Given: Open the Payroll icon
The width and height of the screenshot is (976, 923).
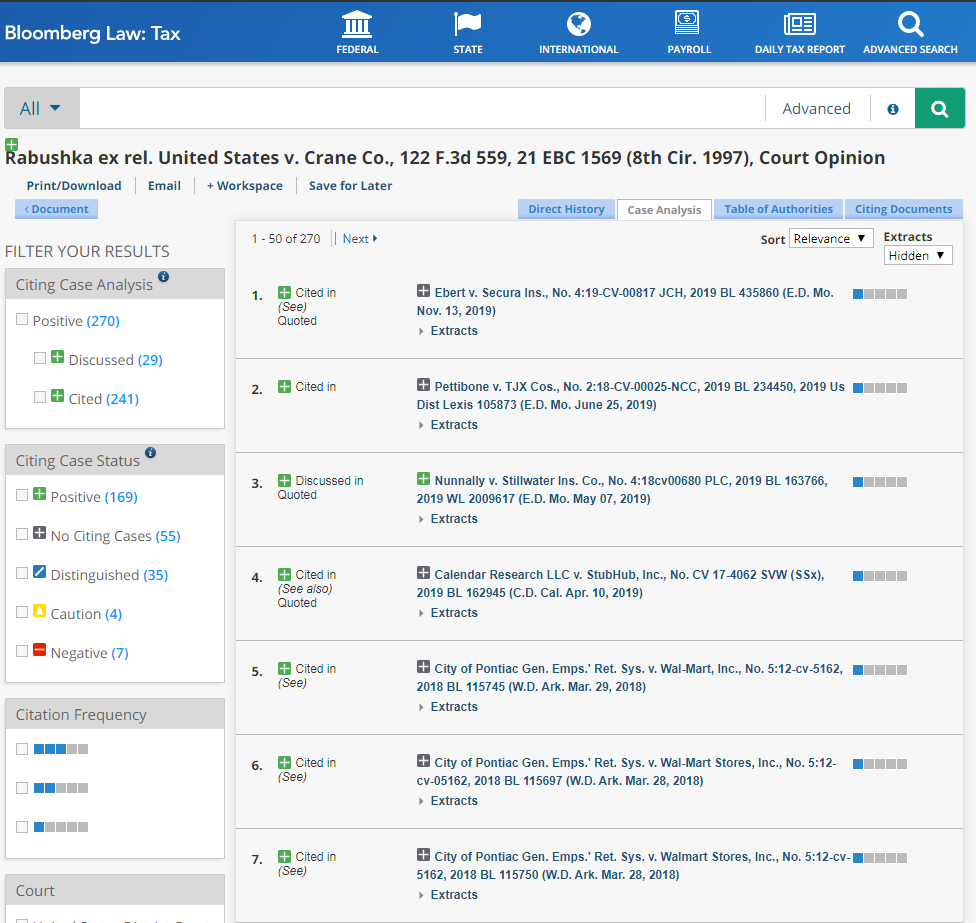Looking at the screenshot, I should pyautogui.click(x=688, y=24).
